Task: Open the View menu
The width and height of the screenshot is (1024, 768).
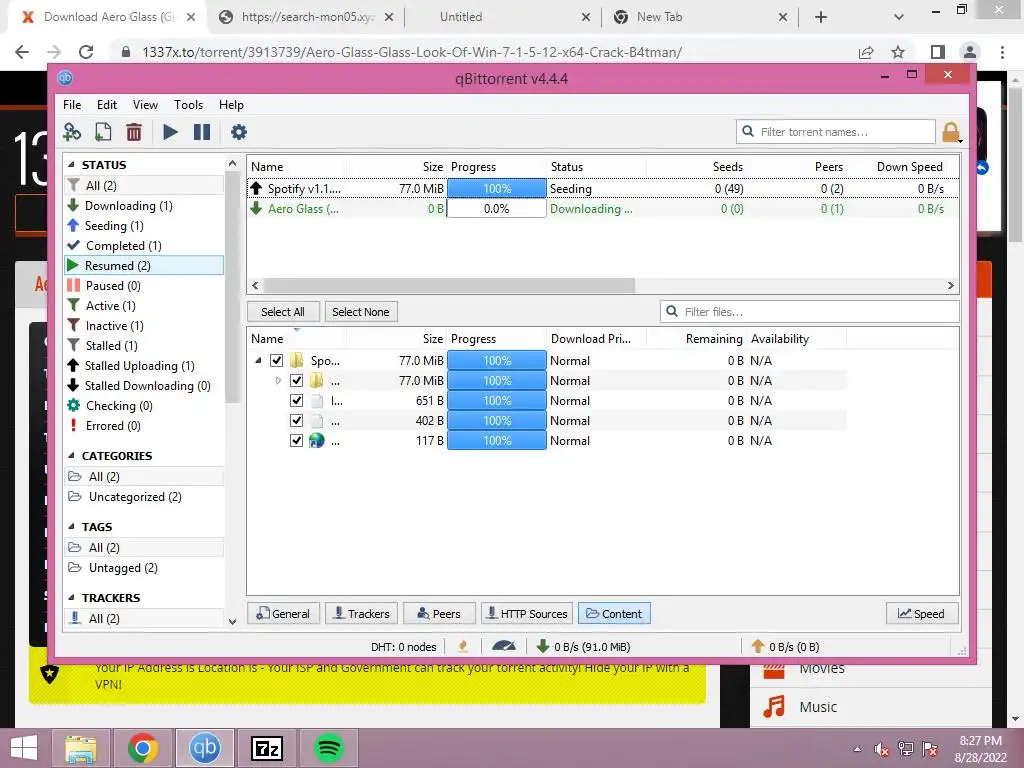Action: (145, 104)
